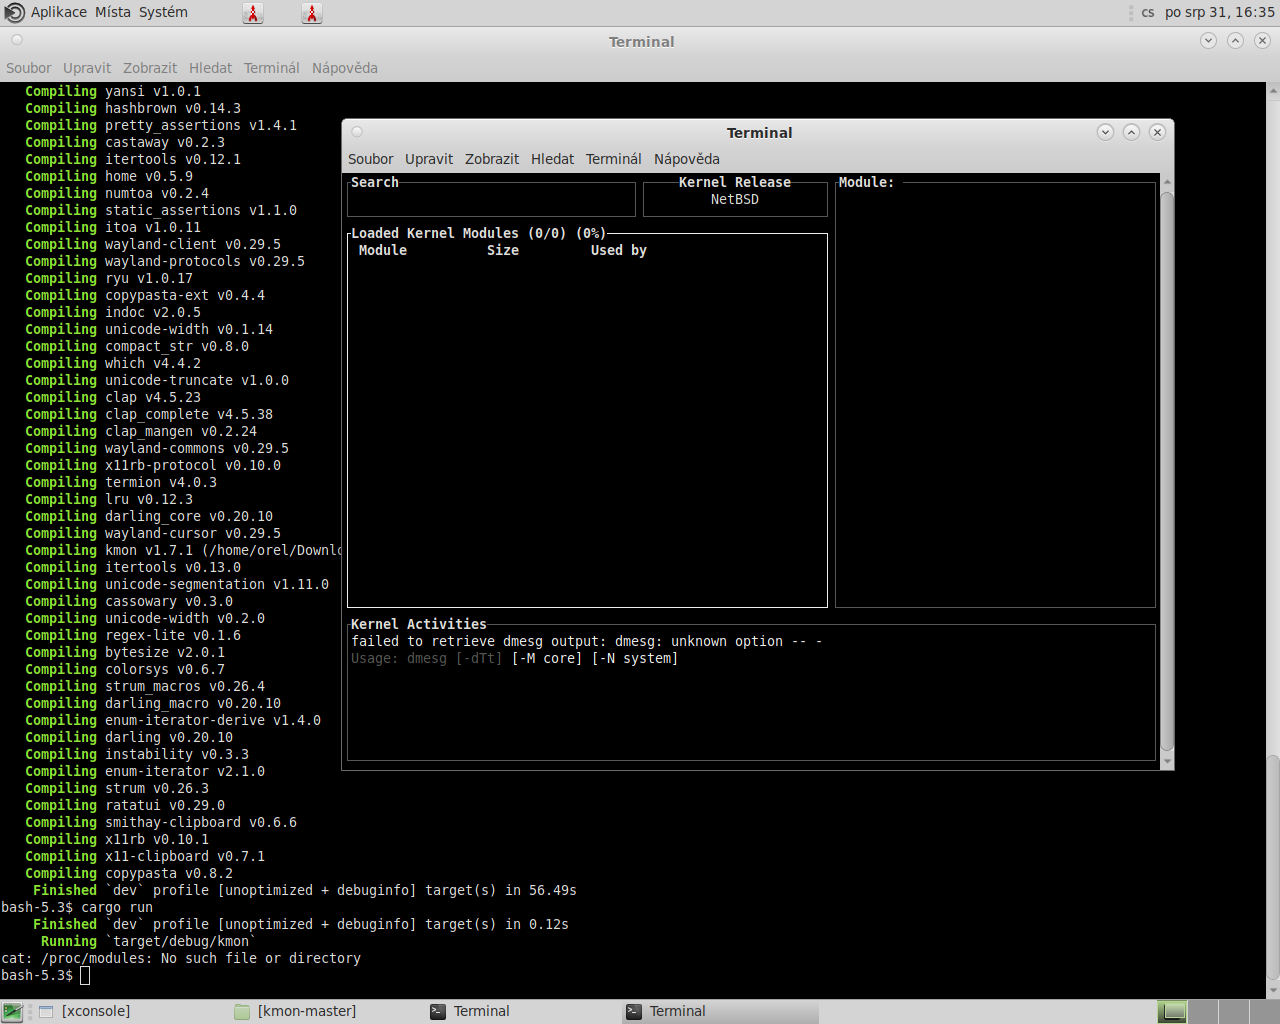
Task: Minimize the front Terminal window
Action: click(1105, 132)
